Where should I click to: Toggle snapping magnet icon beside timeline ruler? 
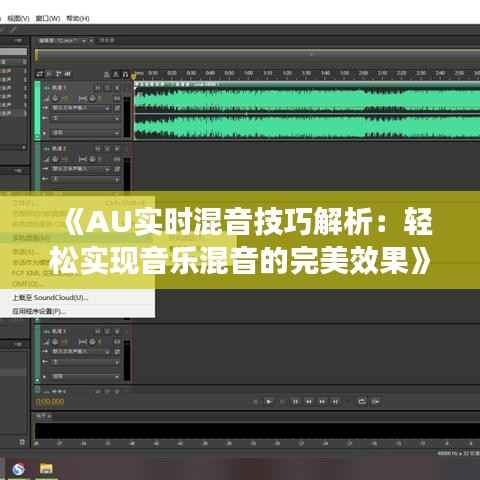125,75
